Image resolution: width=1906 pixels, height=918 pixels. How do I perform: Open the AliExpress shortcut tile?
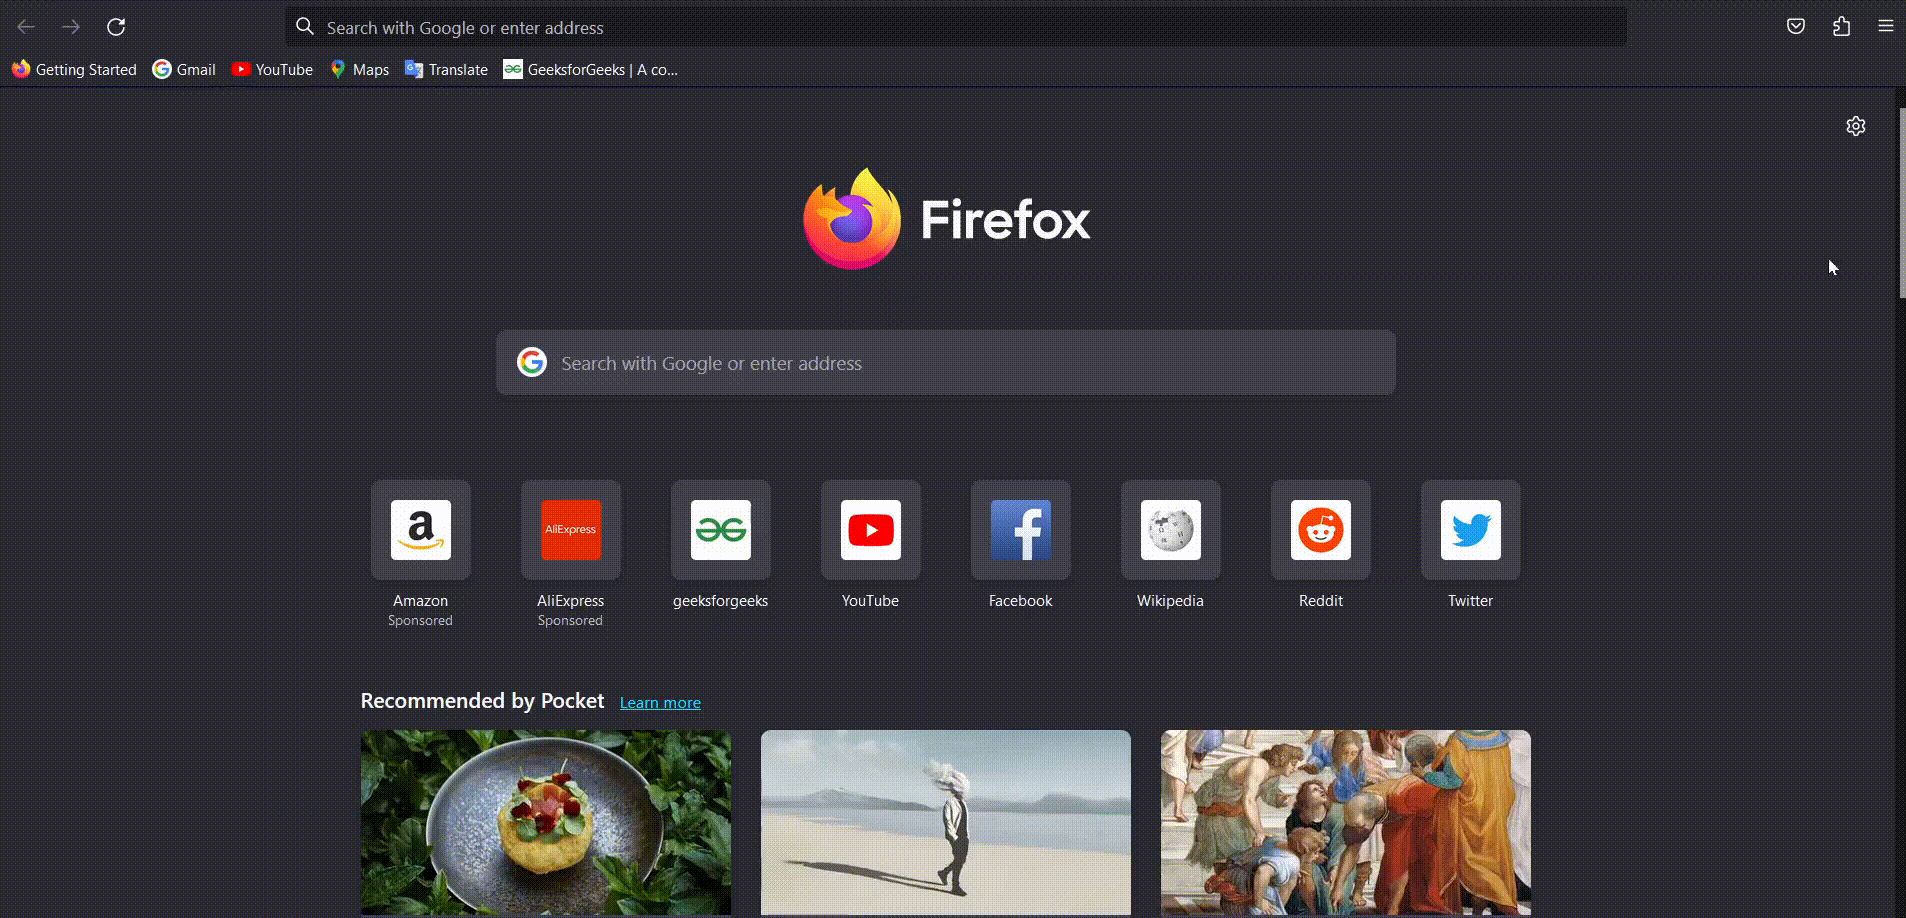click(571, 530)
